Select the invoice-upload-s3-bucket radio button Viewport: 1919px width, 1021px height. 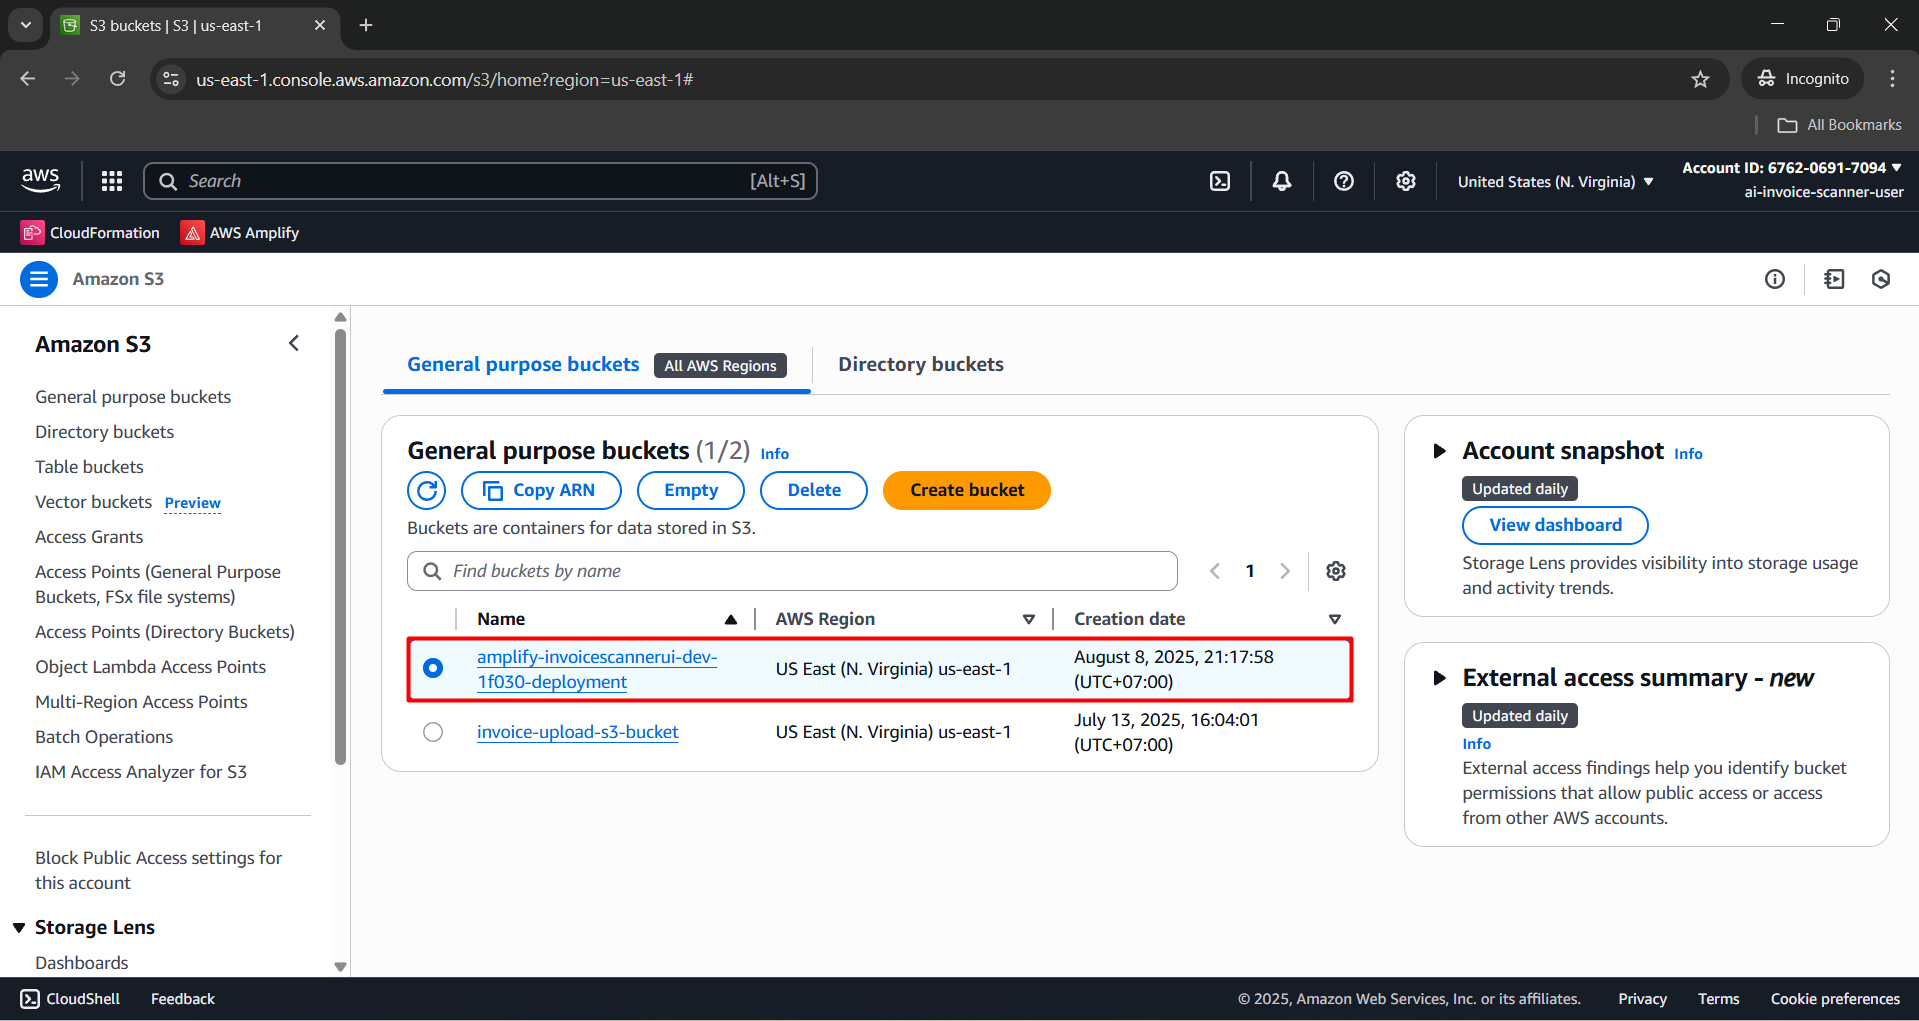pyautogui.click(x=433, y=732)
